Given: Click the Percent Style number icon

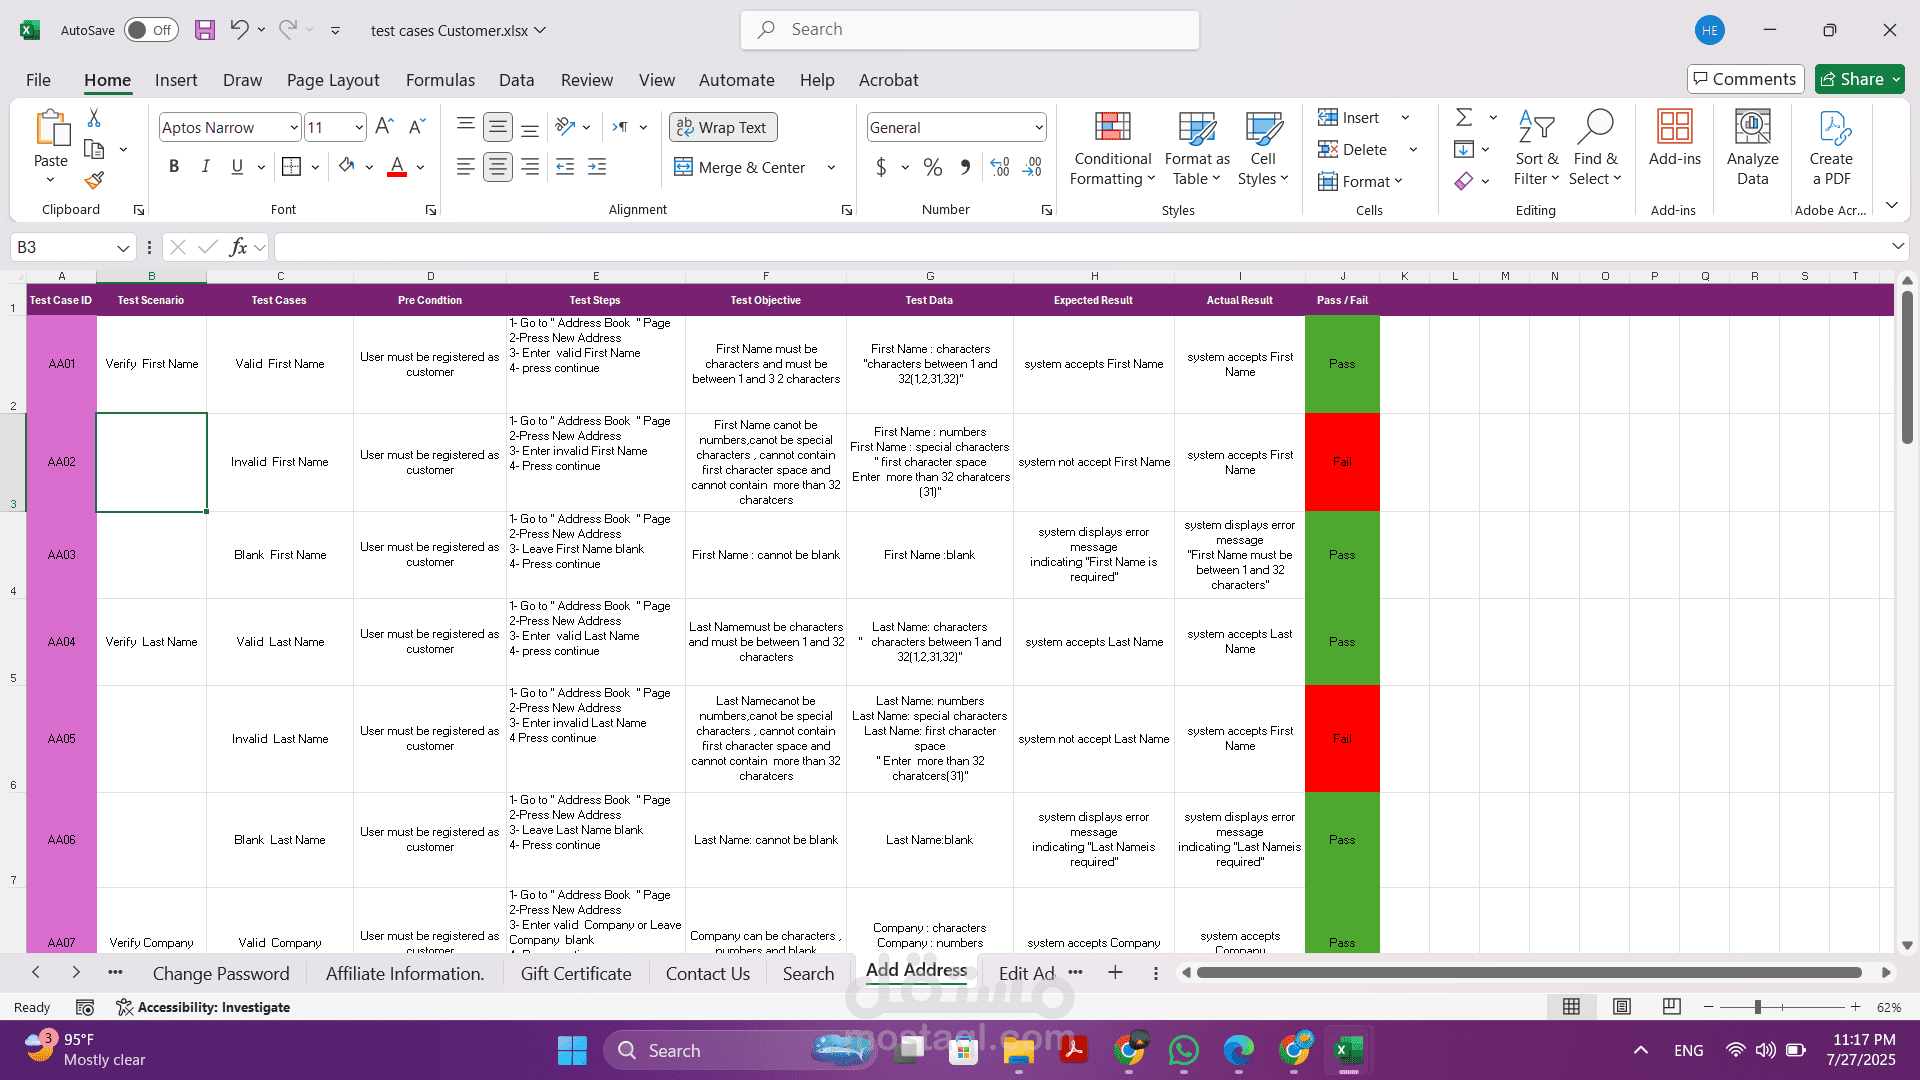Looking at the screenshot, I should click(932, 168).
